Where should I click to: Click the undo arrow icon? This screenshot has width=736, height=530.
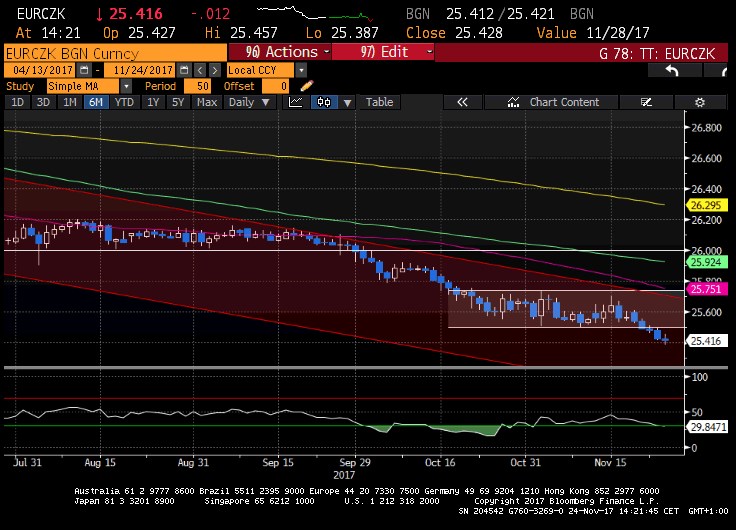[x=671, y=70]
